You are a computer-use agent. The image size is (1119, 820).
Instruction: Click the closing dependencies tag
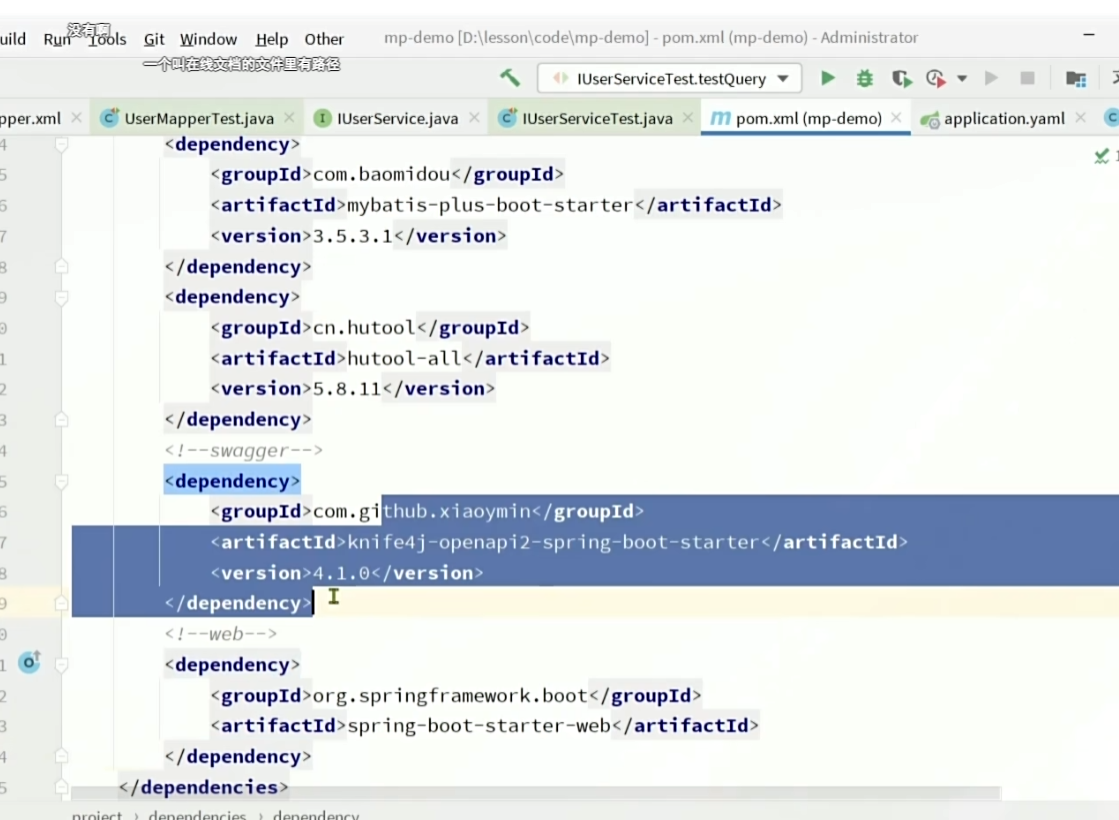203,788
